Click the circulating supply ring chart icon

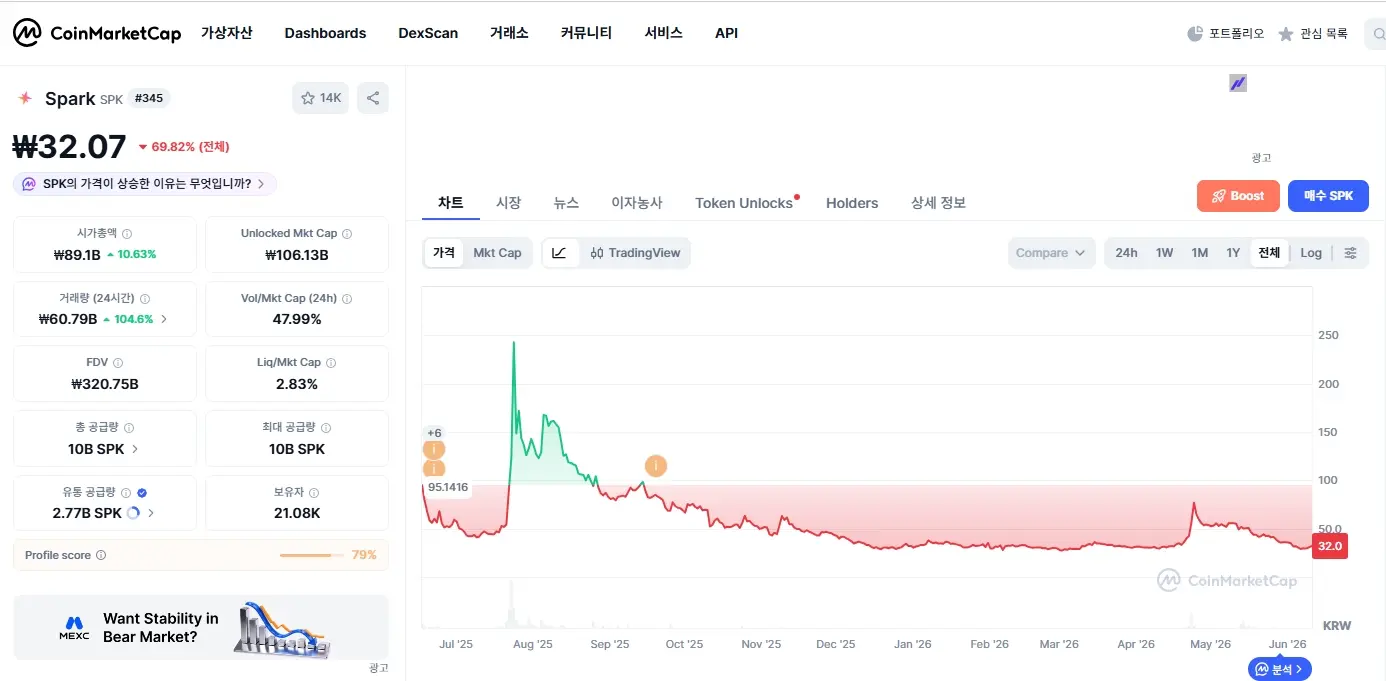133,513
